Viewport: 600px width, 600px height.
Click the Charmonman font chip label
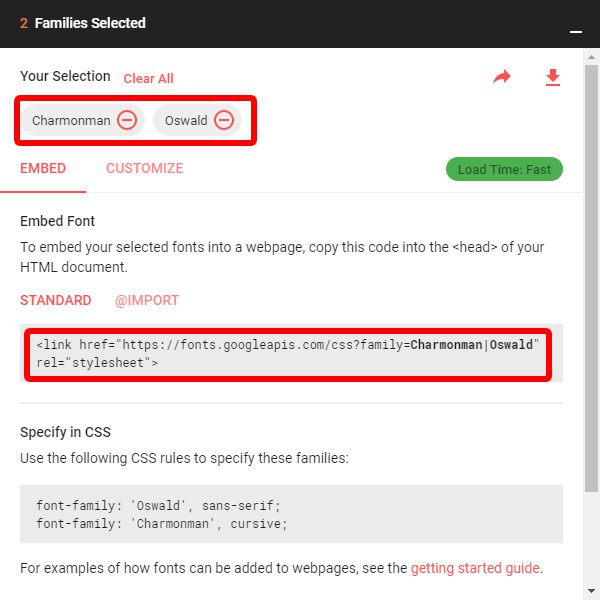pyautogui.click(x=71, y=121)
